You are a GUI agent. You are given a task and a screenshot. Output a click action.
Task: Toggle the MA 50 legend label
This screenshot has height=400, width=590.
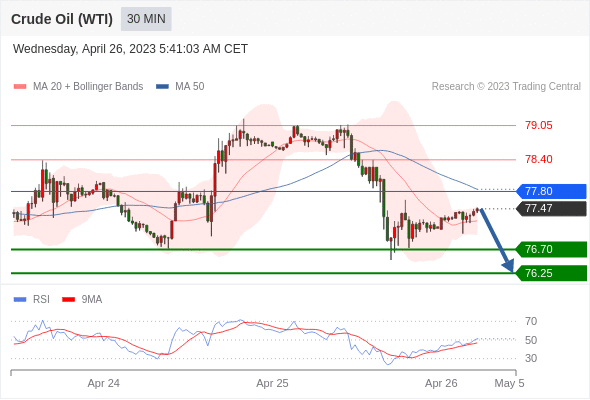pos(190,87)
